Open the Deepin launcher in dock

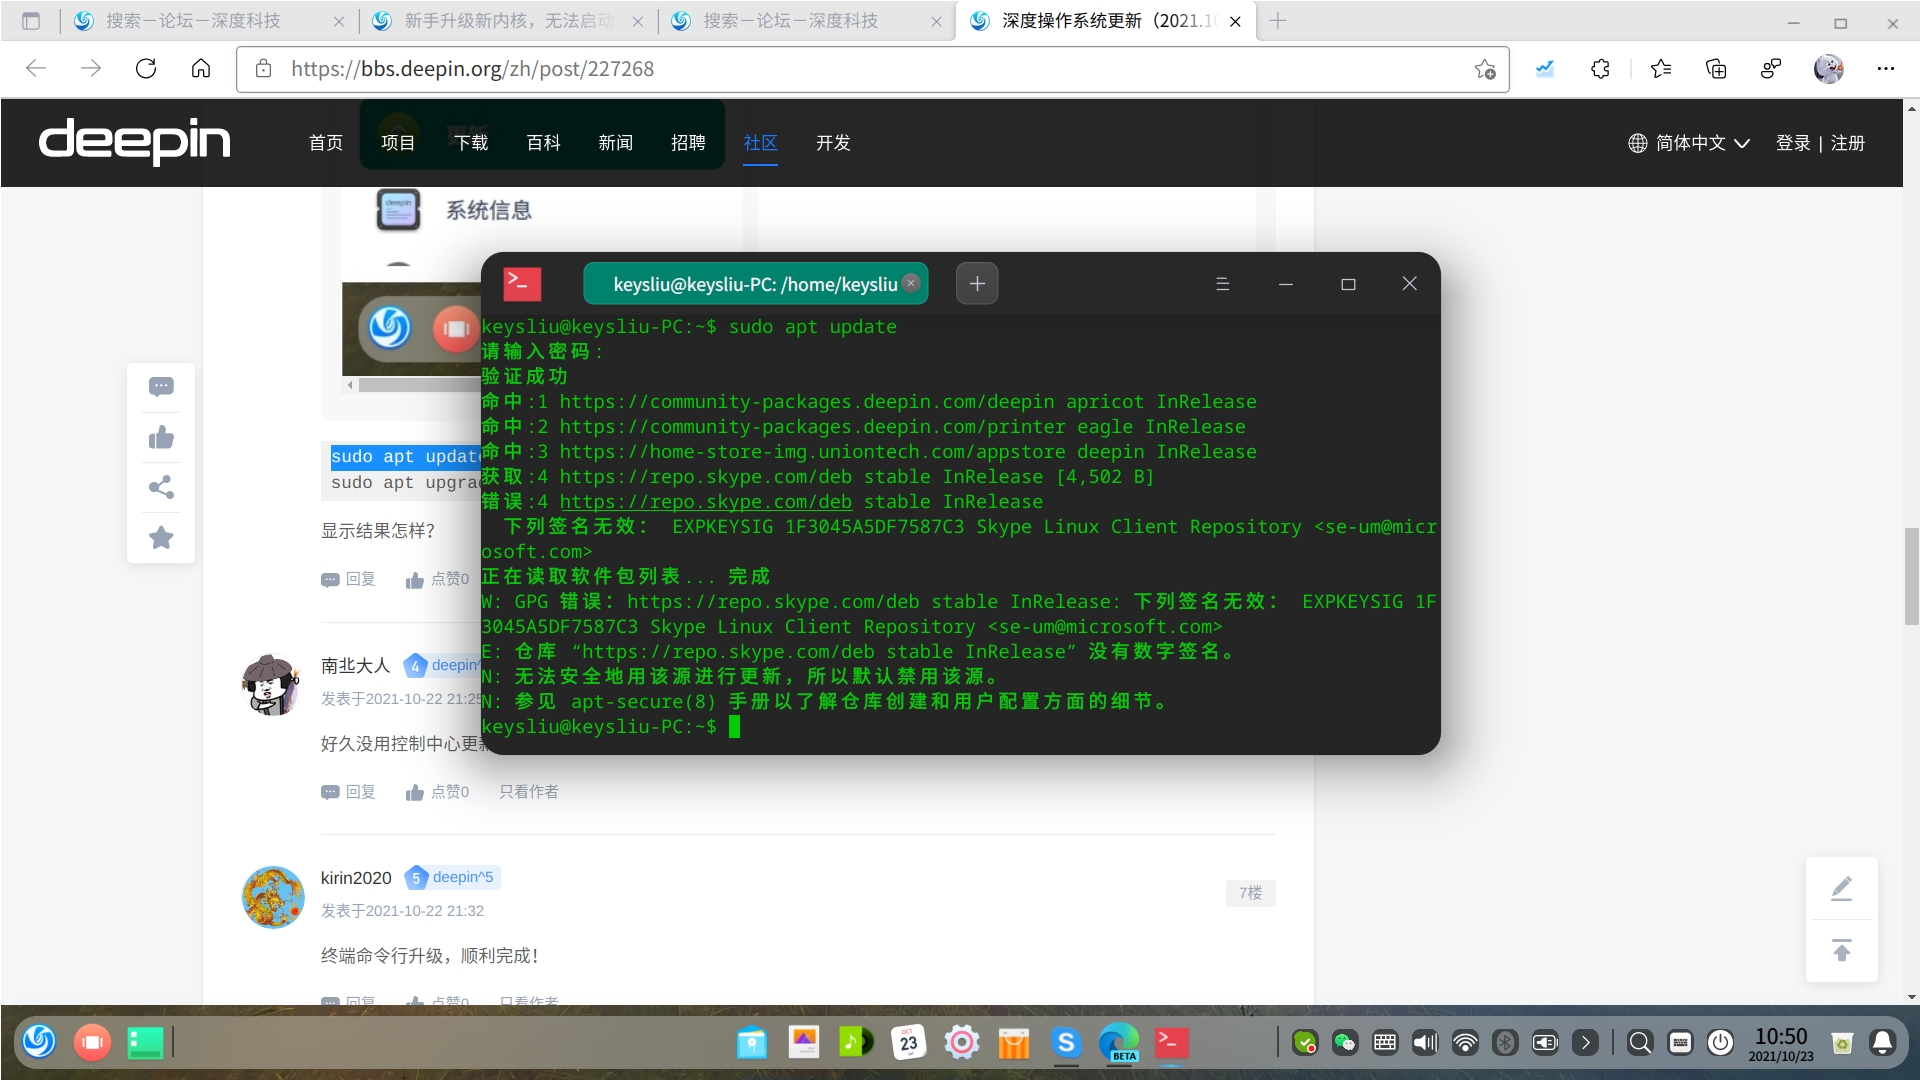click(39, 1042)
